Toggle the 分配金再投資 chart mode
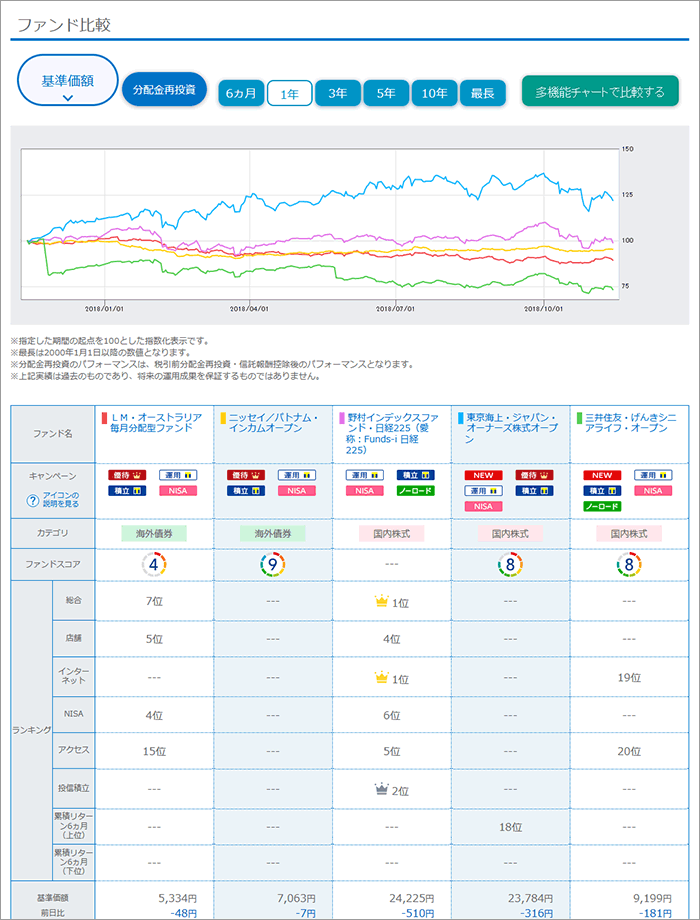Viewport: 700px width, 920px height. [165, 90]
